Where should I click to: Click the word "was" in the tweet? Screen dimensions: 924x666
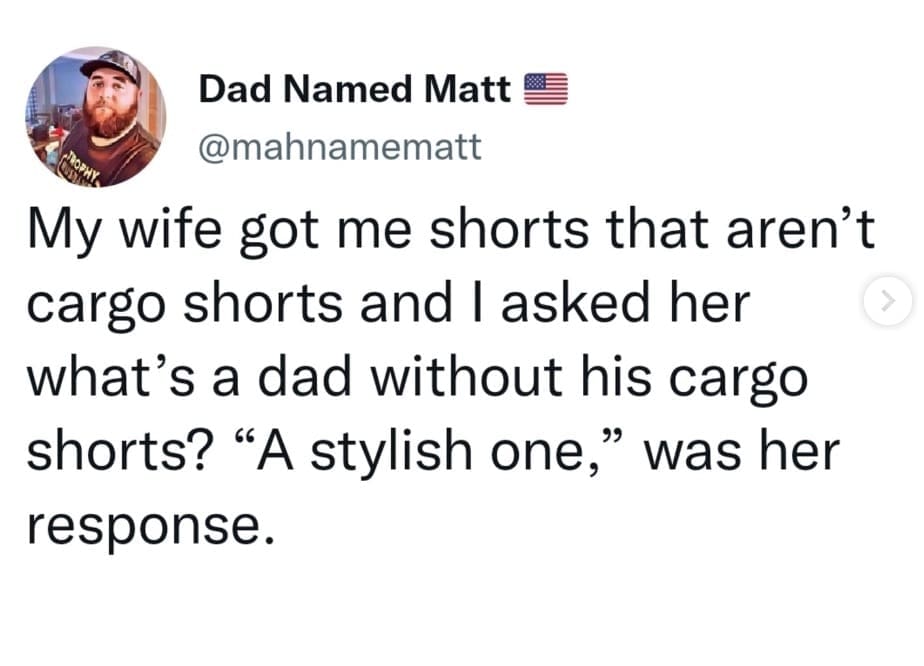(x=696, y=450)
